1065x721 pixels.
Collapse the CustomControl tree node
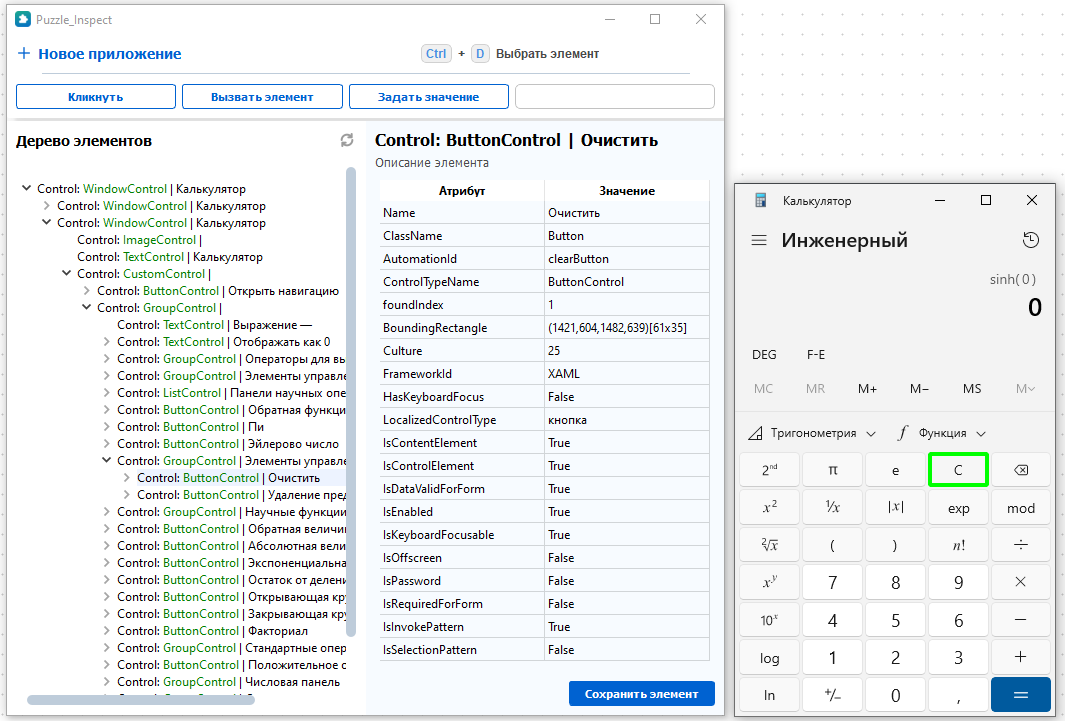click(x=67, y=273)
